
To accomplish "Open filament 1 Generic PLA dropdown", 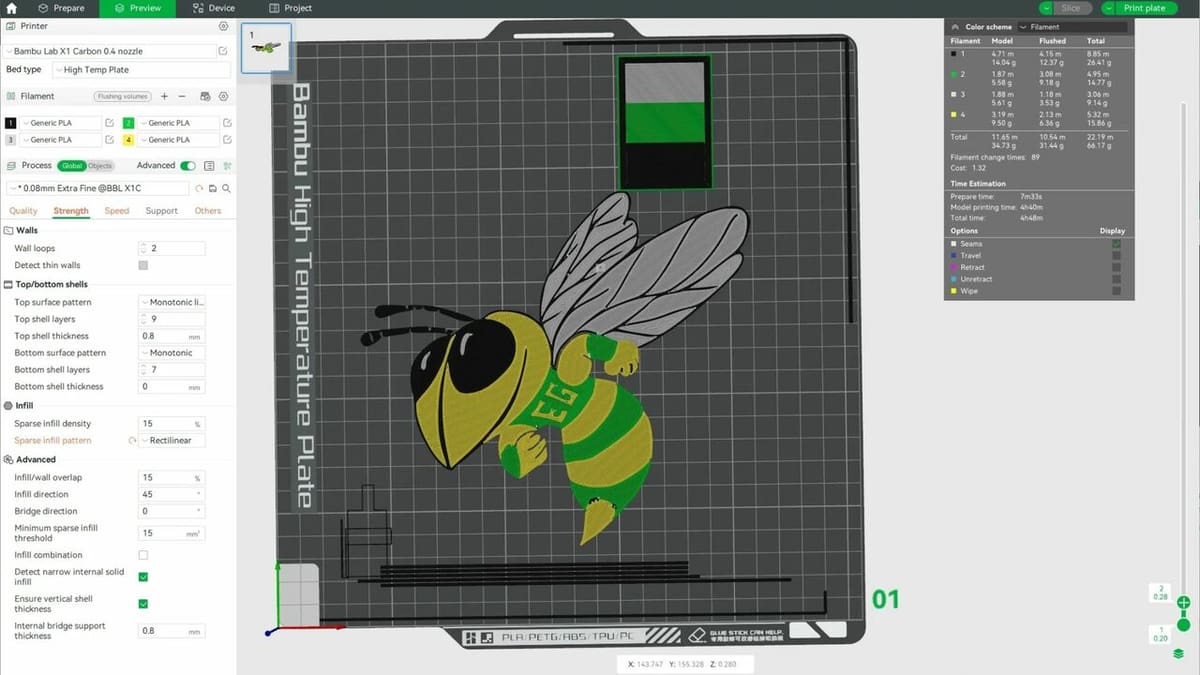I will (60, 123).
